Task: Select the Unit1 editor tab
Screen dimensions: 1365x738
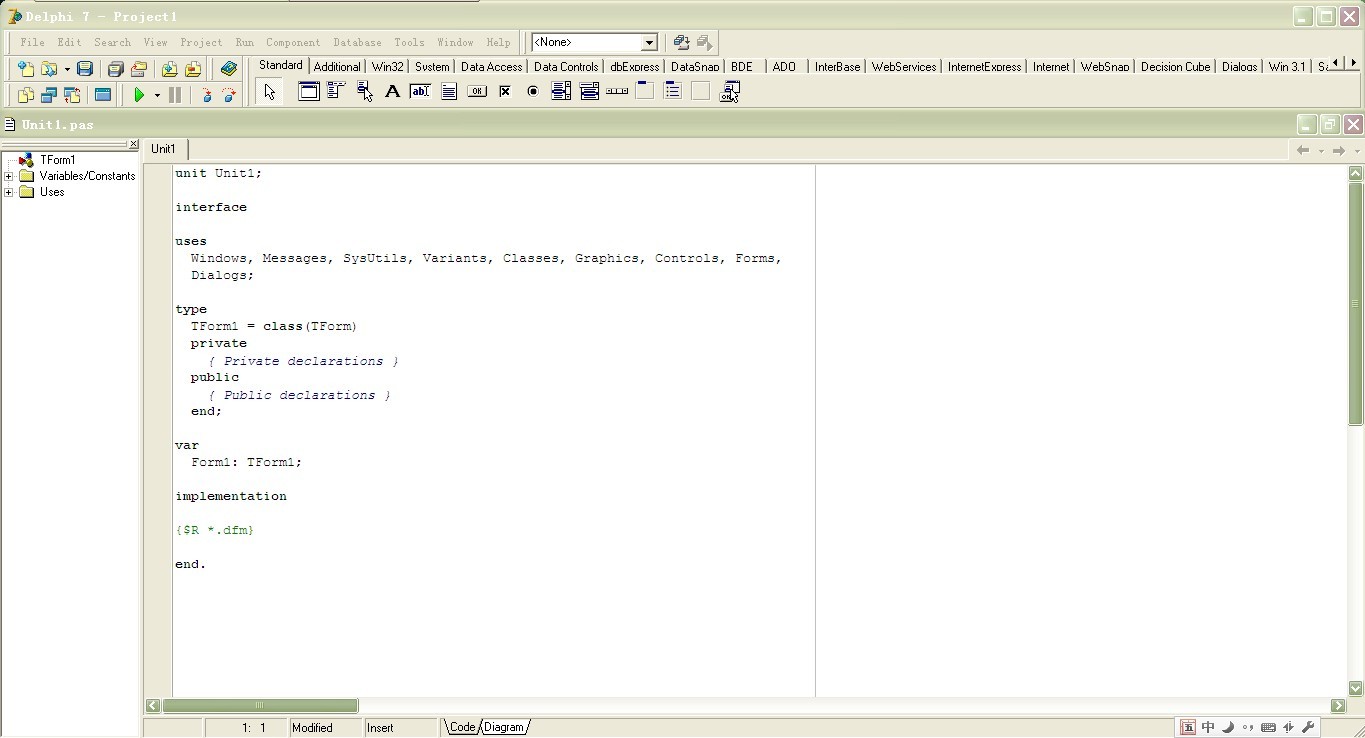Action: [x=163, y=149]
